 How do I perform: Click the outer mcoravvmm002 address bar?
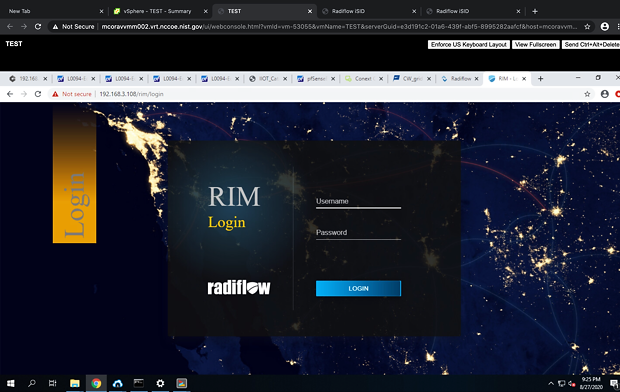click(x=339, y=27)
